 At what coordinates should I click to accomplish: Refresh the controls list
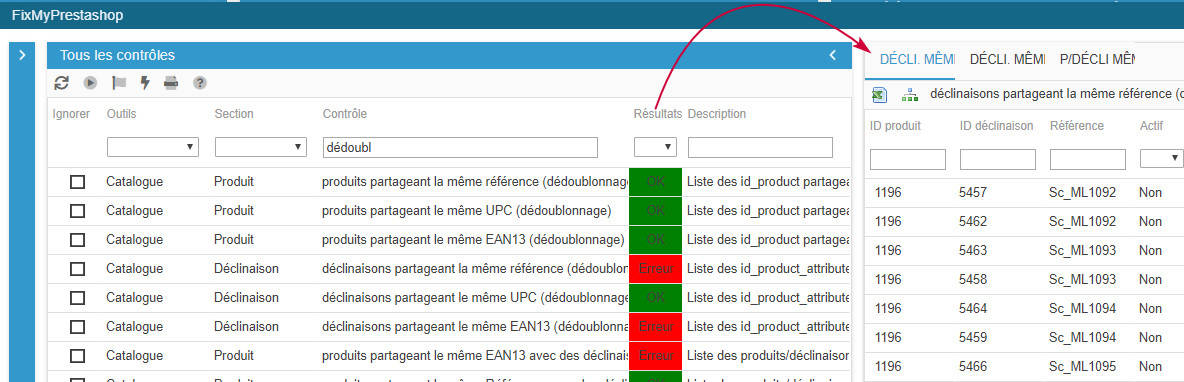[x=62, y=83]
